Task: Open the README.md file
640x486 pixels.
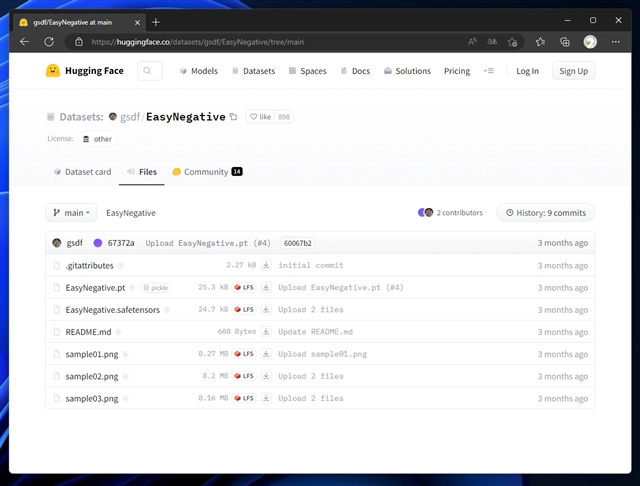Action: tap(88, 332)
